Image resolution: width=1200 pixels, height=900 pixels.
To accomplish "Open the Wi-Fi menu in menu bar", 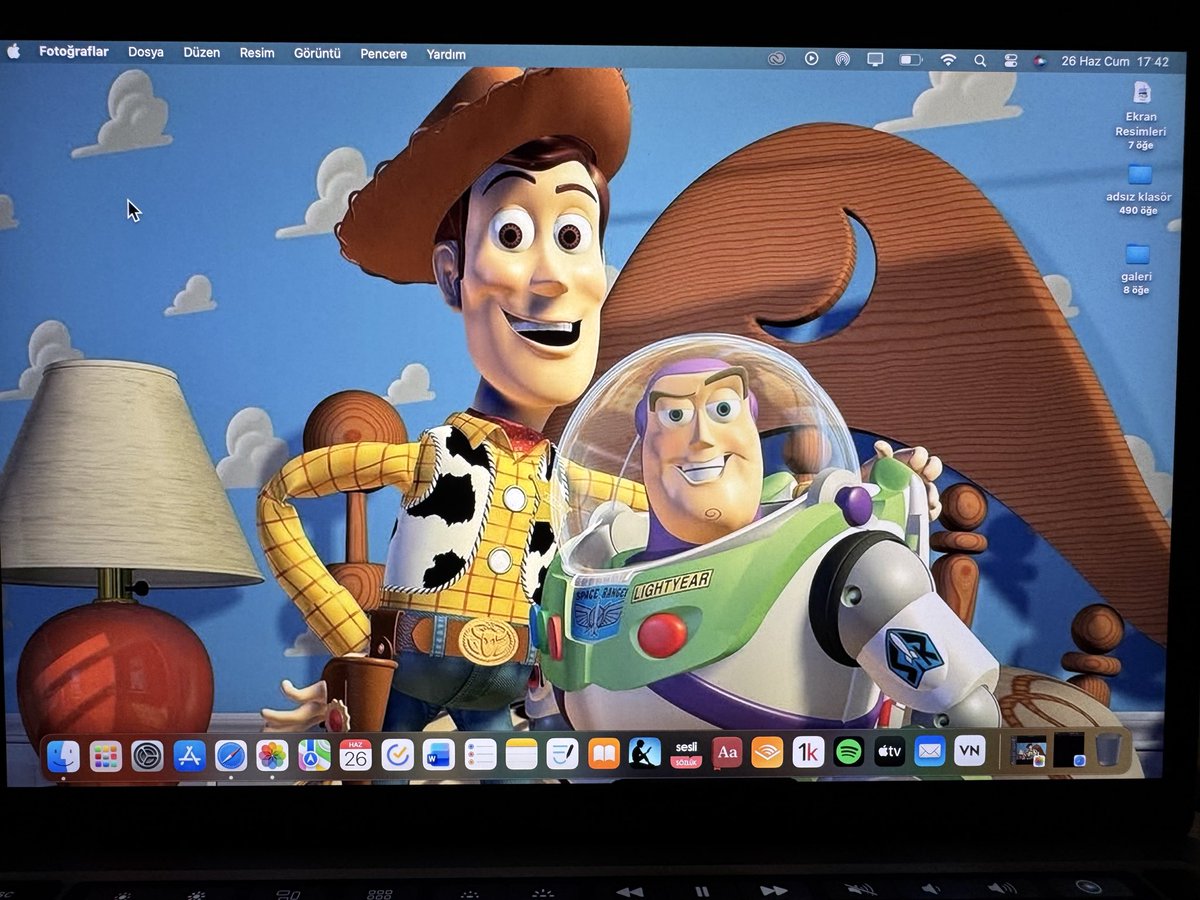I will click(x=948, y=60).
